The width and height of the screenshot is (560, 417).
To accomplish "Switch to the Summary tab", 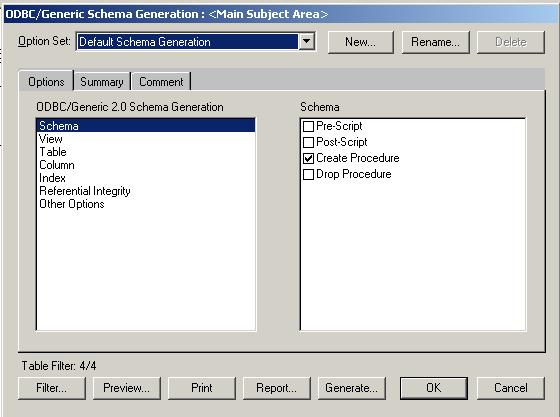I will (102, 82).
